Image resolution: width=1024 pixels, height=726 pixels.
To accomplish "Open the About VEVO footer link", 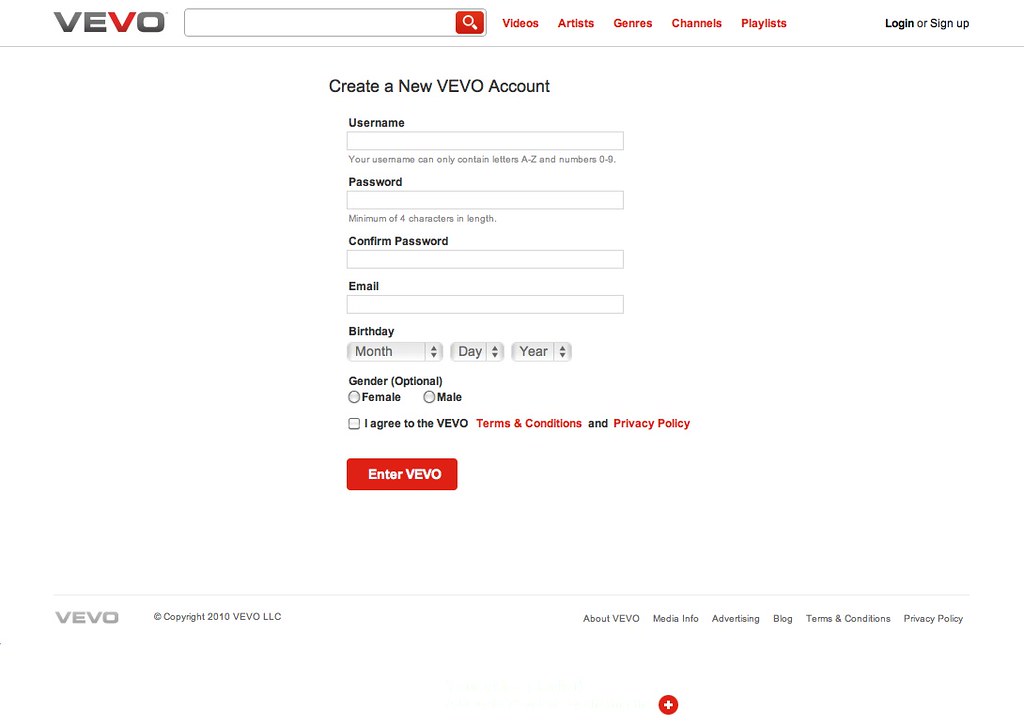I will [x=610, y=618].
